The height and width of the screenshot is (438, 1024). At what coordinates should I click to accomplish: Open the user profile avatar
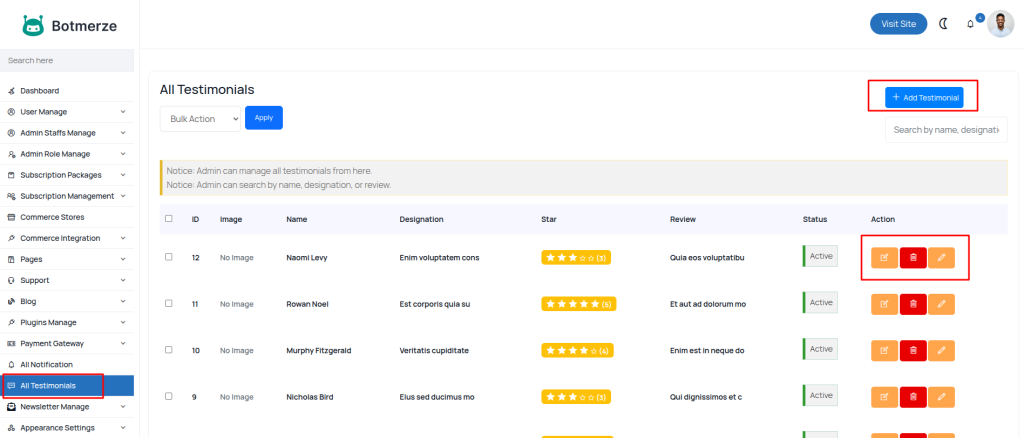point(1000,24)
